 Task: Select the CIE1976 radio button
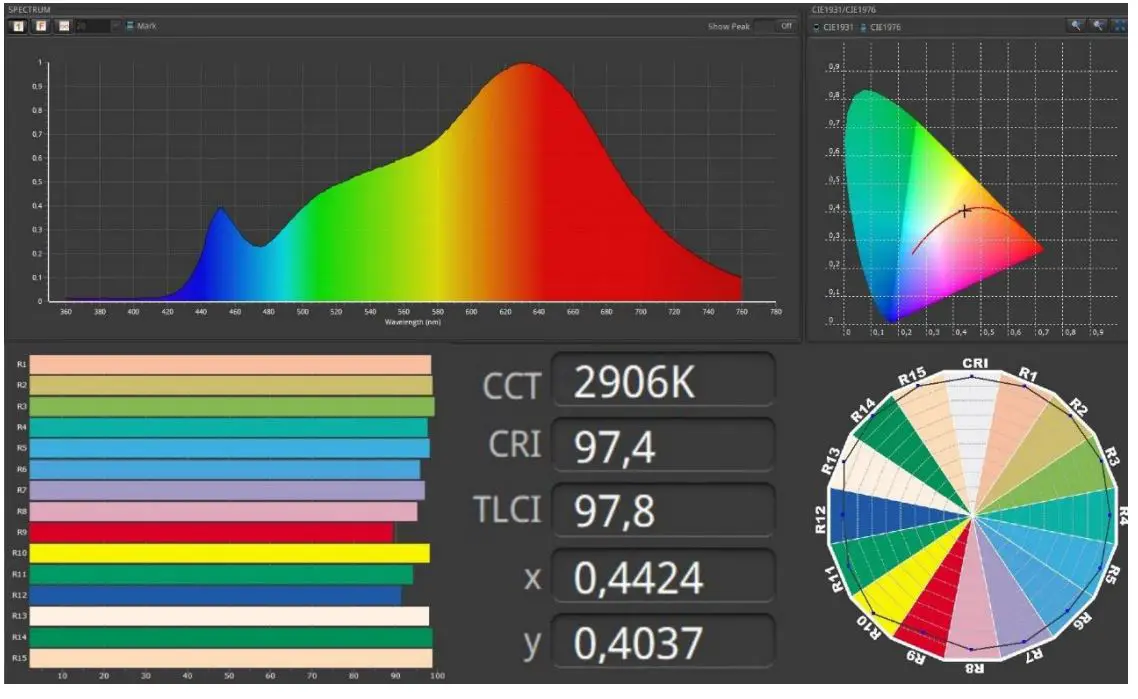pyautogui.click(x=863, y=28)
